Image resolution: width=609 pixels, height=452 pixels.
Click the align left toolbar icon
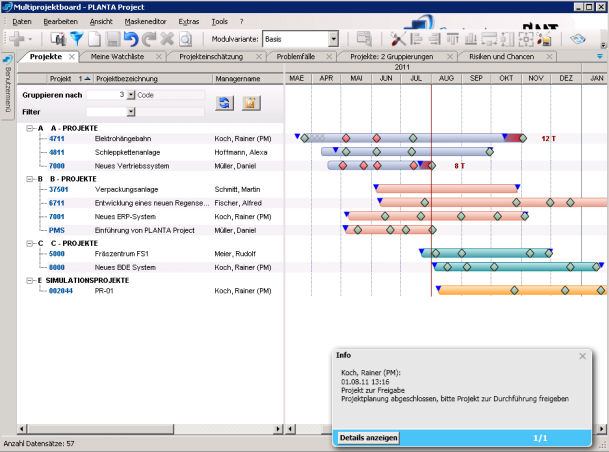click(416, 39)
